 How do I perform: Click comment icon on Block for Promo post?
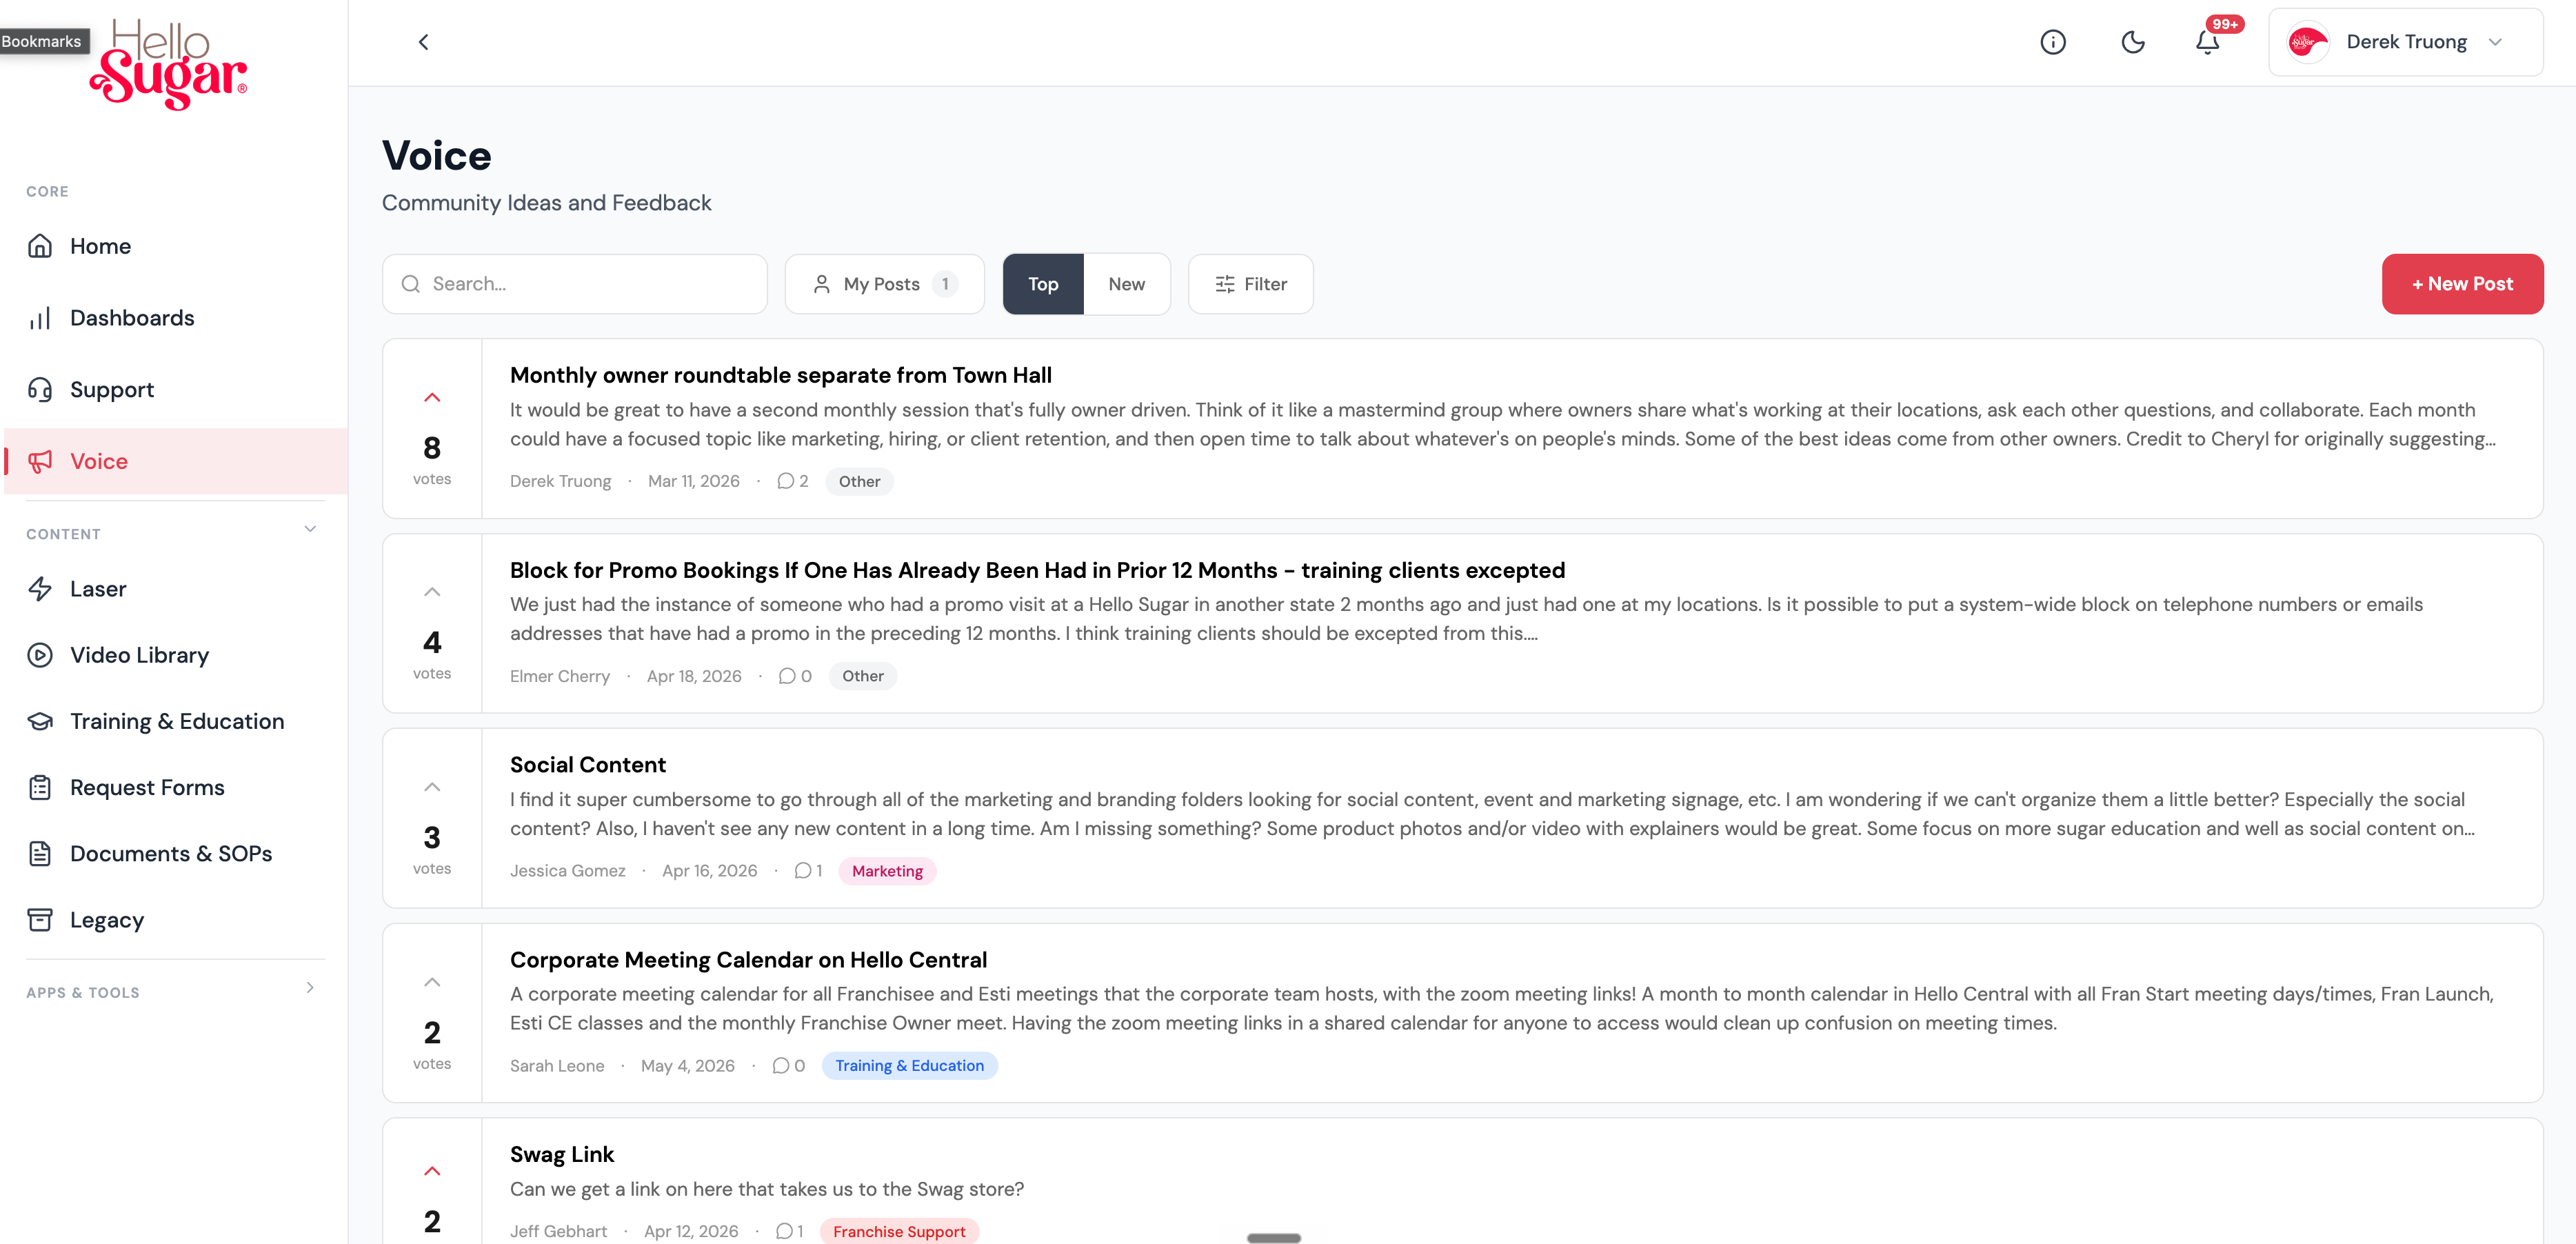(787, 676)
